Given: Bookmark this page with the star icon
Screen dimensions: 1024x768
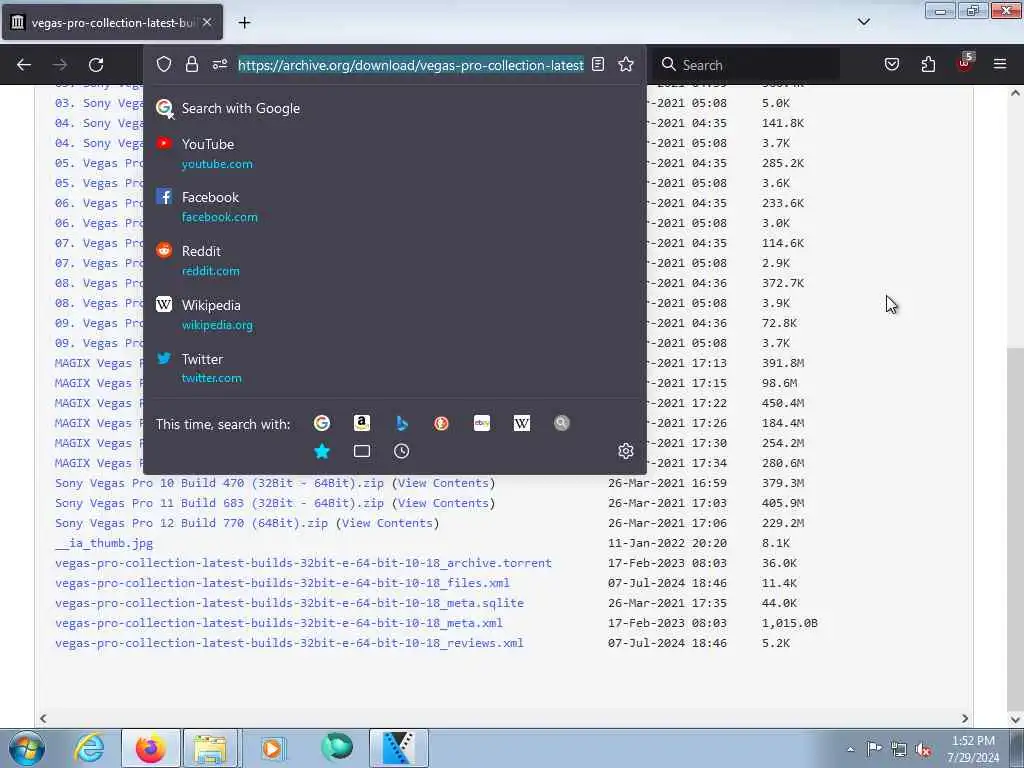Looking at the screenshot, I should 626,64.
